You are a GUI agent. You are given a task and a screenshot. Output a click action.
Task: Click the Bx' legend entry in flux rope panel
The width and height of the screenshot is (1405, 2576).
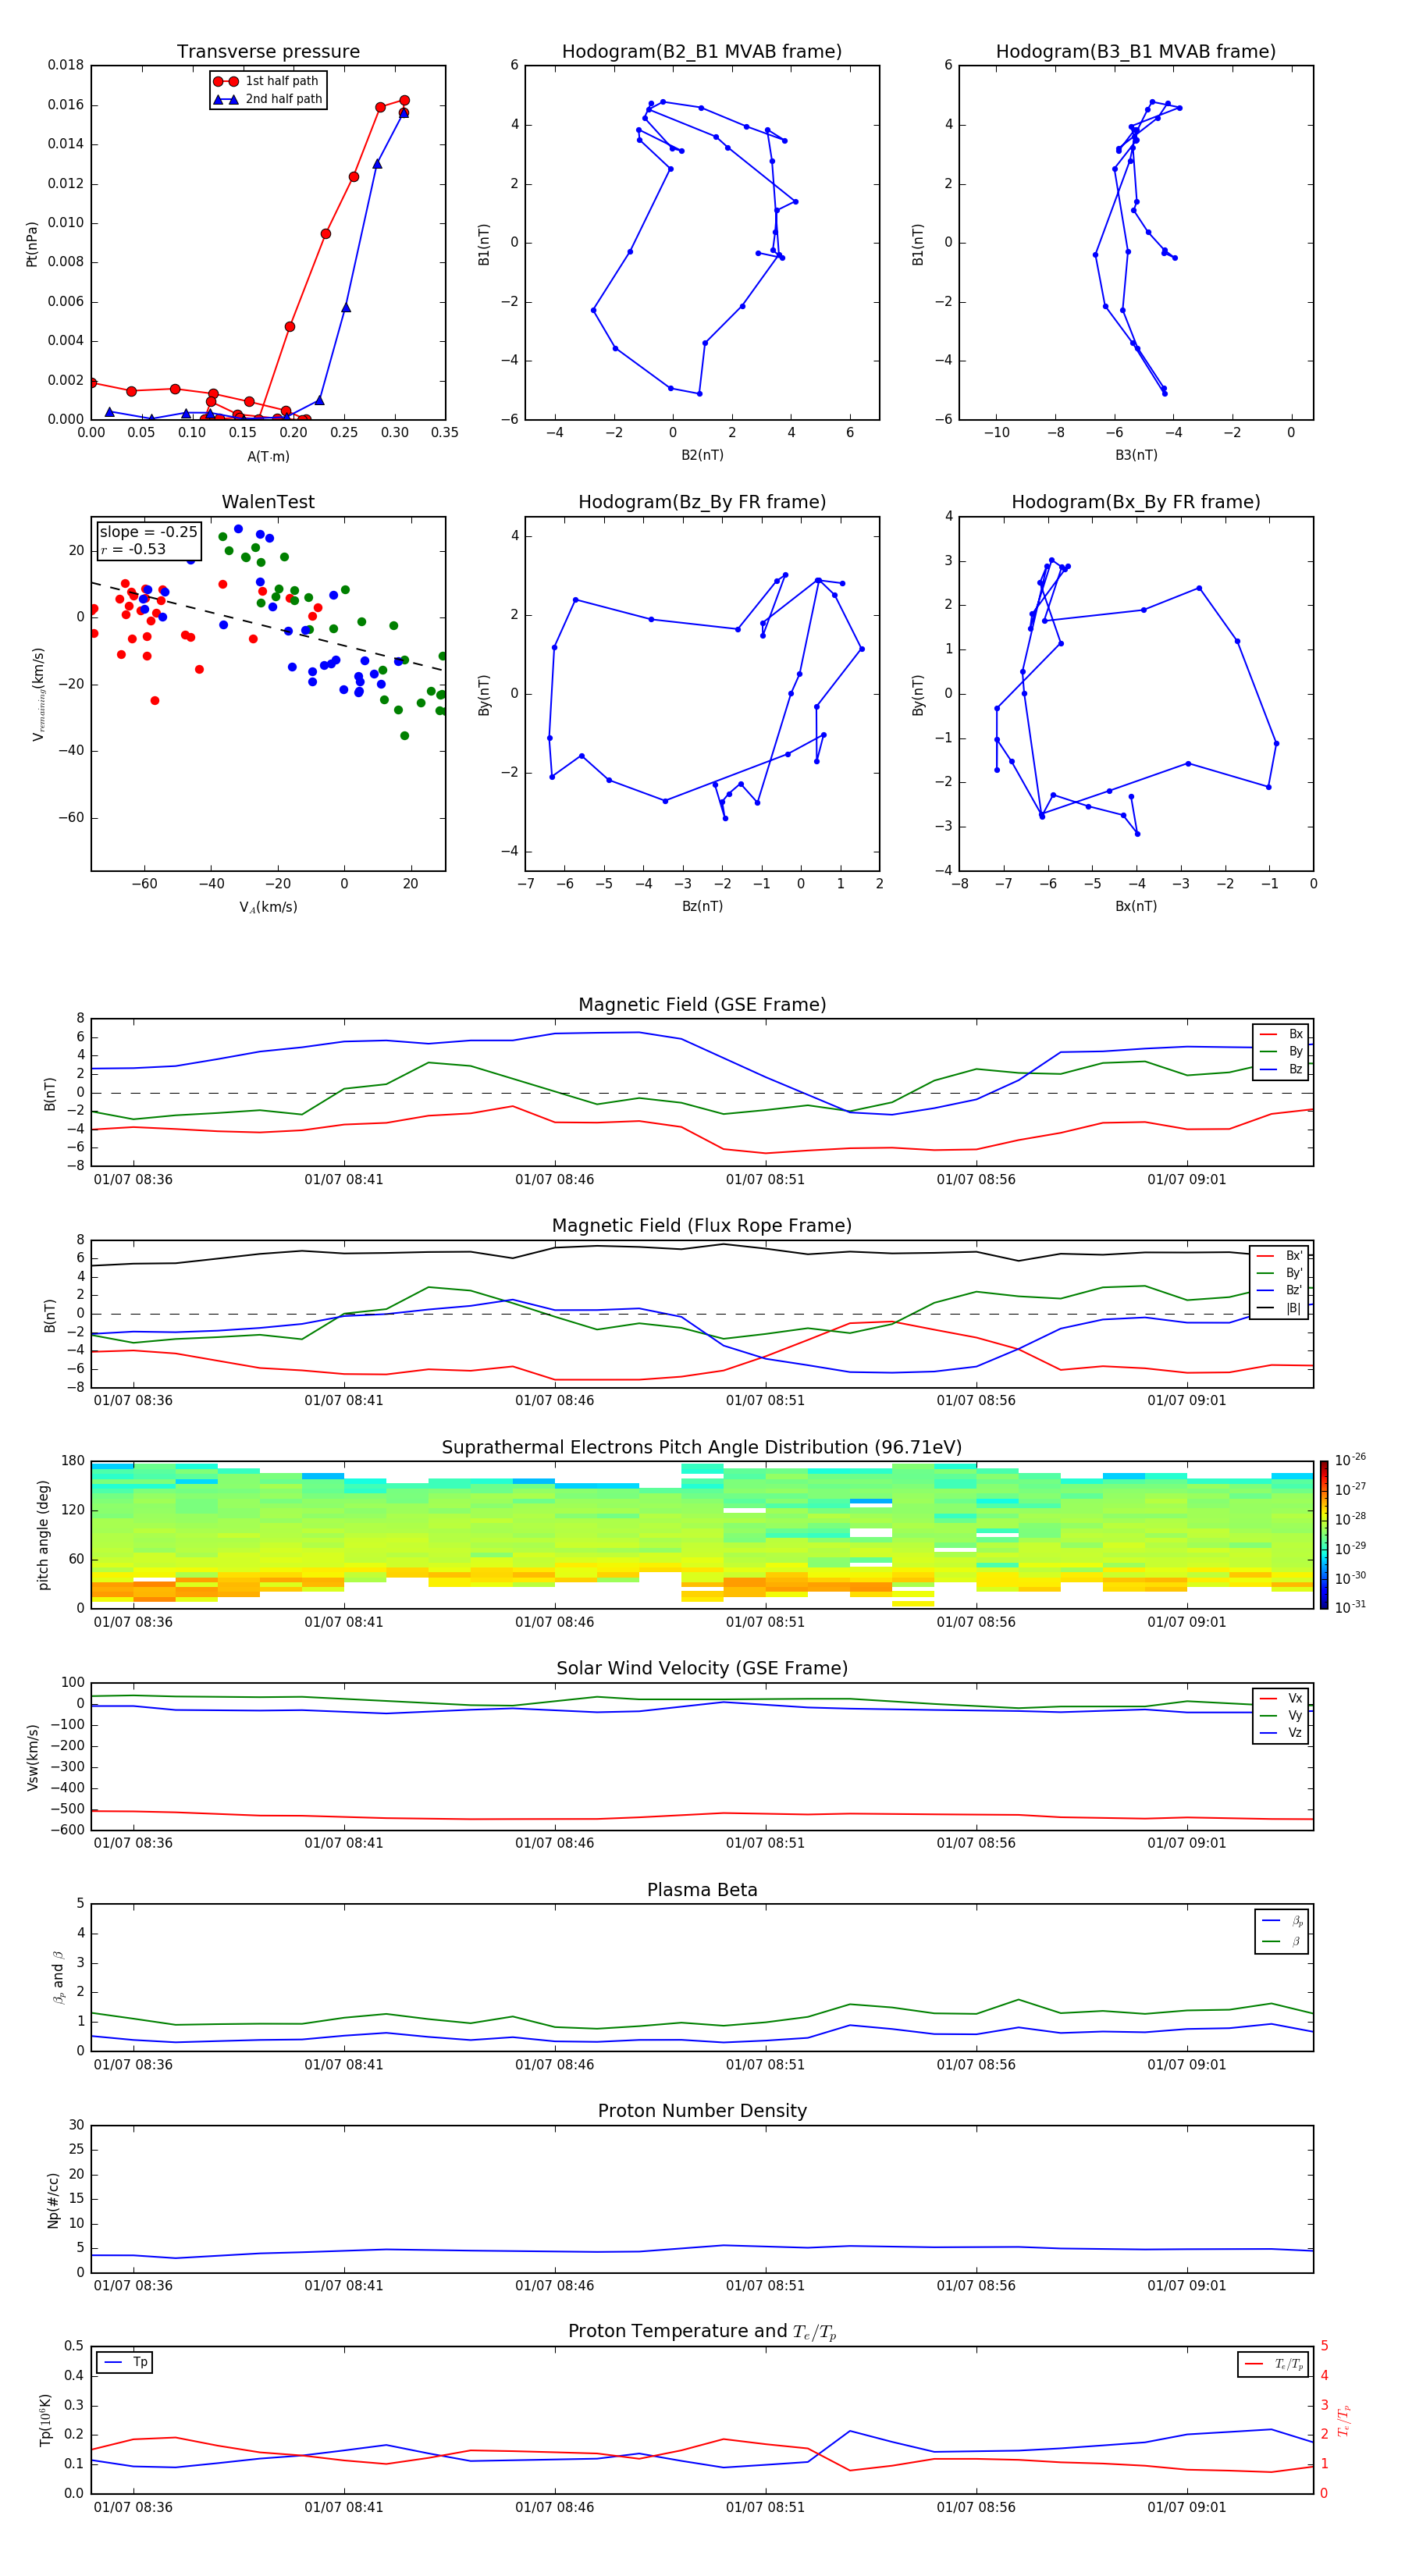point(1280,1256)
